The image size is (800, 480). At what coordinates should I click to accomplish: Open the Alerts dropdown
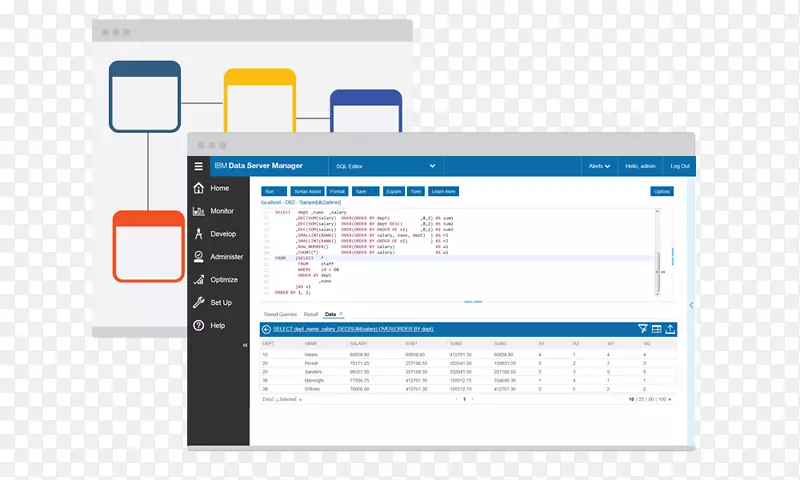tap(599, 166)
